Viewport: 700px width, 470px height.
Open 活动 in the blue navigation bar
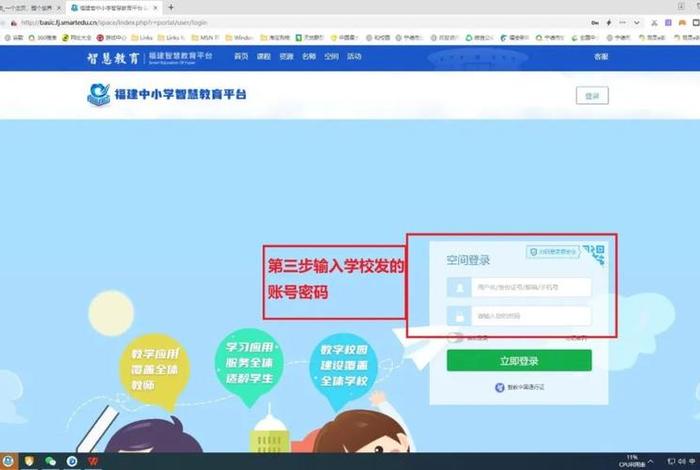click(x=354, y=57)
